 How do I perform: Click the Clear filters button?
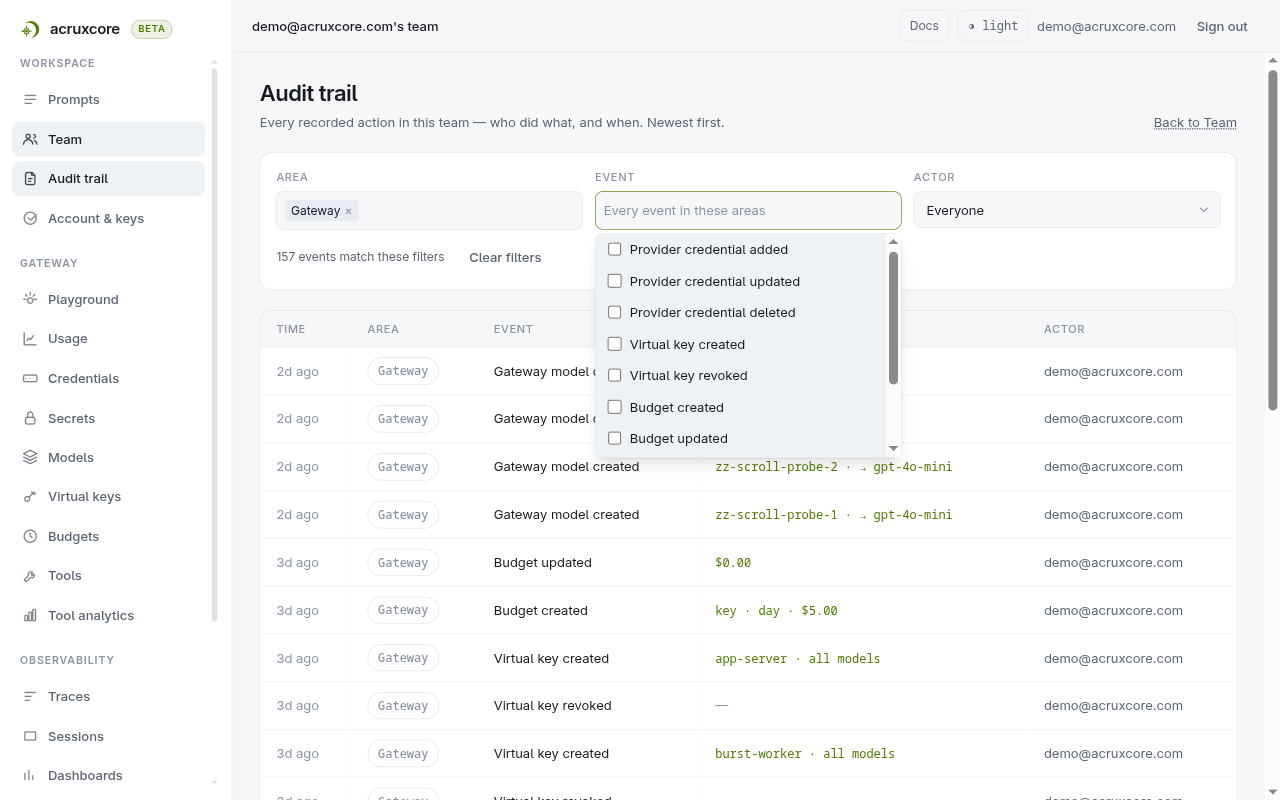(x=505, y=257)
